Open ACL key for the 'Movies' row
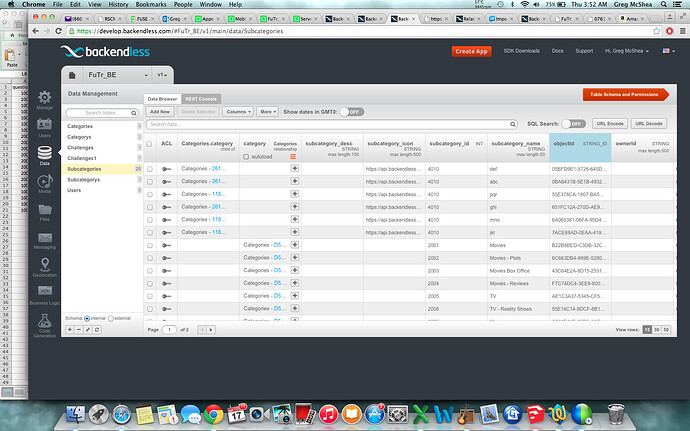 pyautogui.click(x=166, y=245)
